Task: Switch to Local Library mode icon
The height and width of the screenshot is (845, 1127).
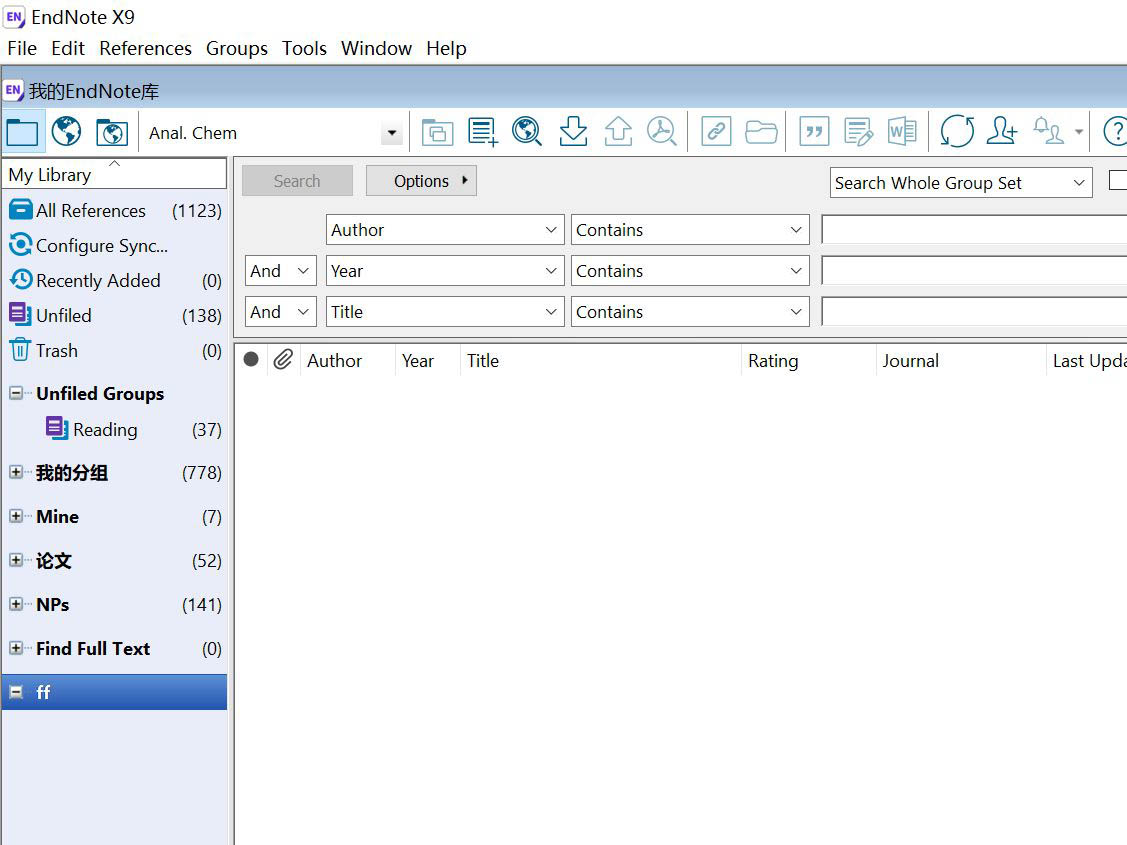Action: click(x=22, y=132)
